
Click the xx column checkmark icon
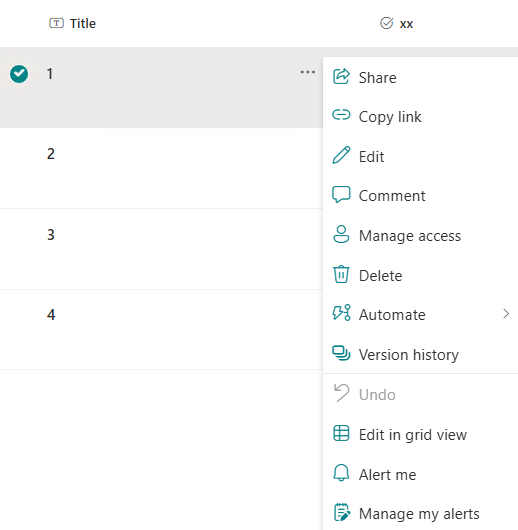coord(386,23)
